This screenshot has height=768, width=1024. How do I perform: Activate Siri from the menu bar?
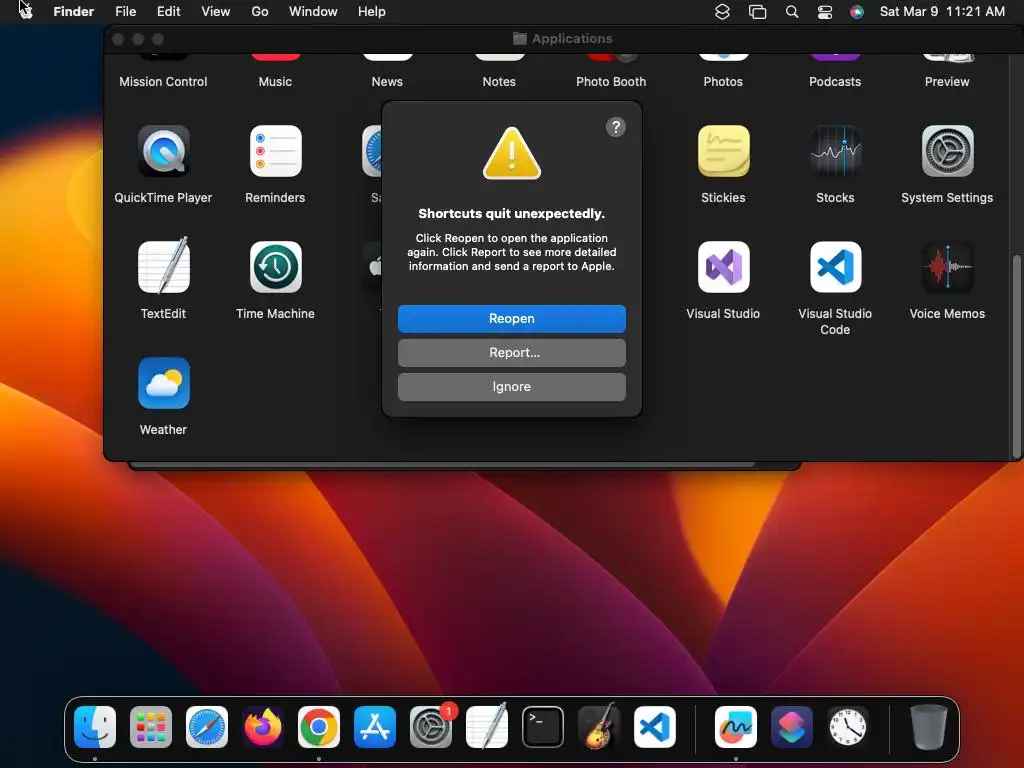[x=857, y=12]
